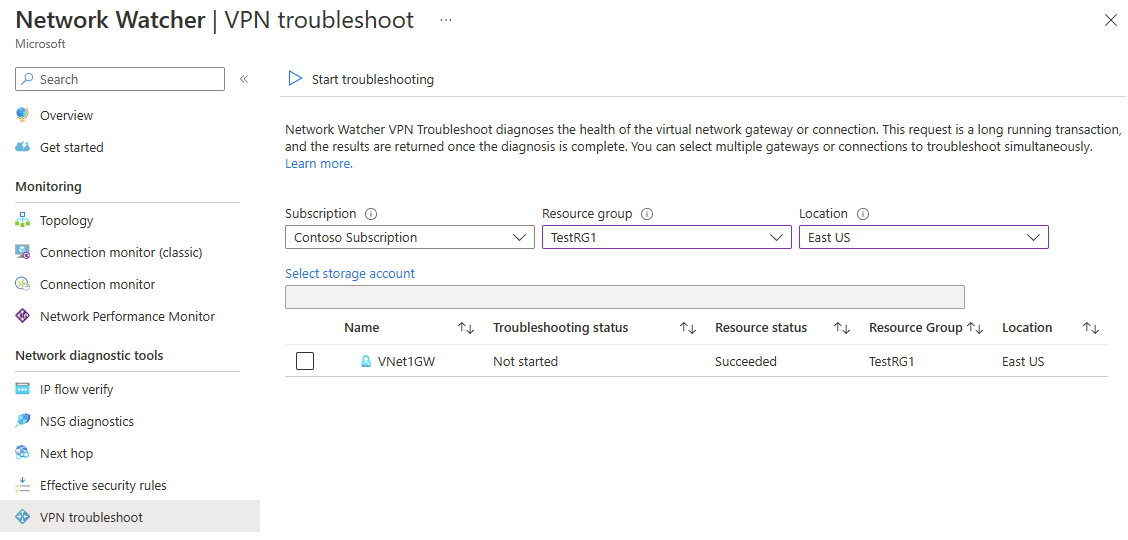The height and width of the screenshot is (540, 1128).
Task: Click the Connection monitor (classic) icon
Action: tap(23, 253)
